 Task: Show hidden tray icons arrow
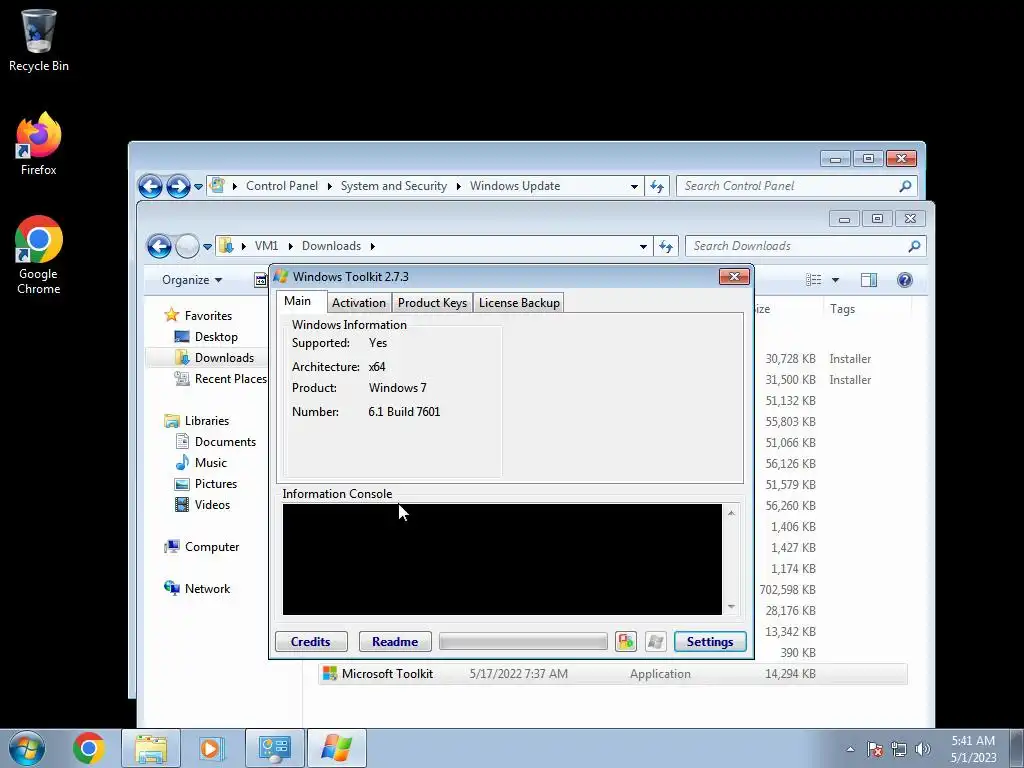850,749
